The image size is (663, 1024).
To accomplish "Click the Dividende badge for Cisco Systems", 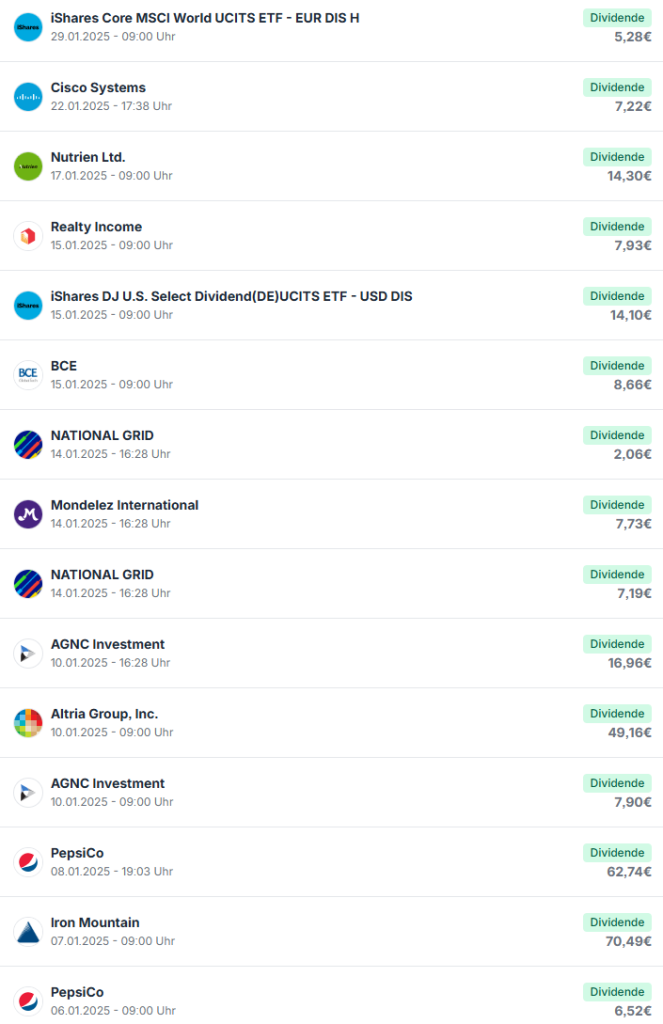I will tap(617, 88).
